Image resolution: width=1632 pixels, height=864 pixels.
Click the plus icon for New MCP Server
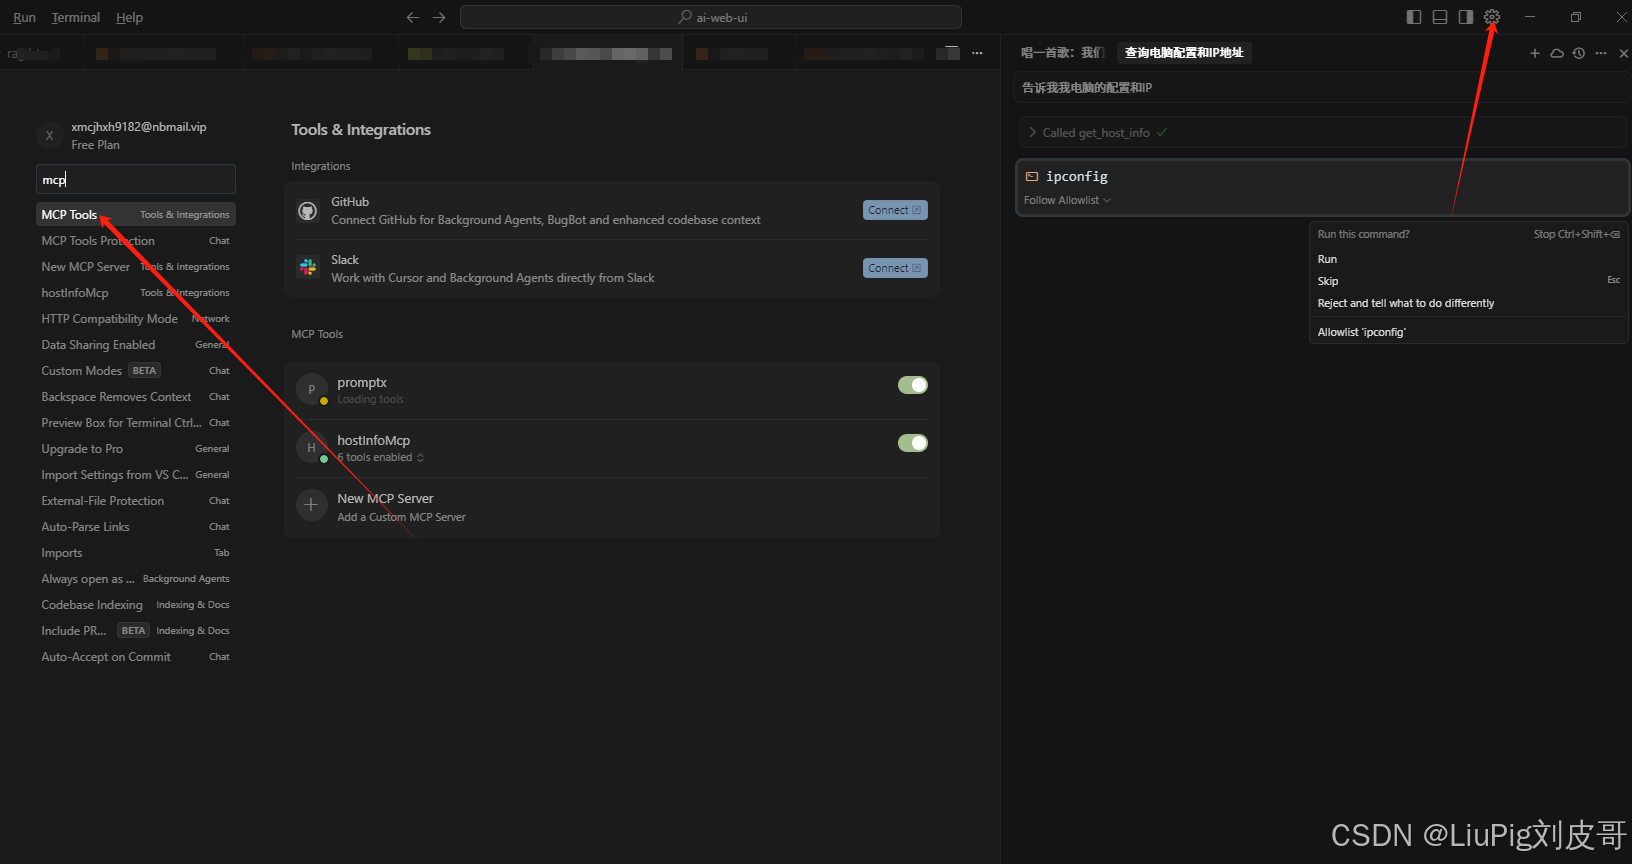[312, 505]
